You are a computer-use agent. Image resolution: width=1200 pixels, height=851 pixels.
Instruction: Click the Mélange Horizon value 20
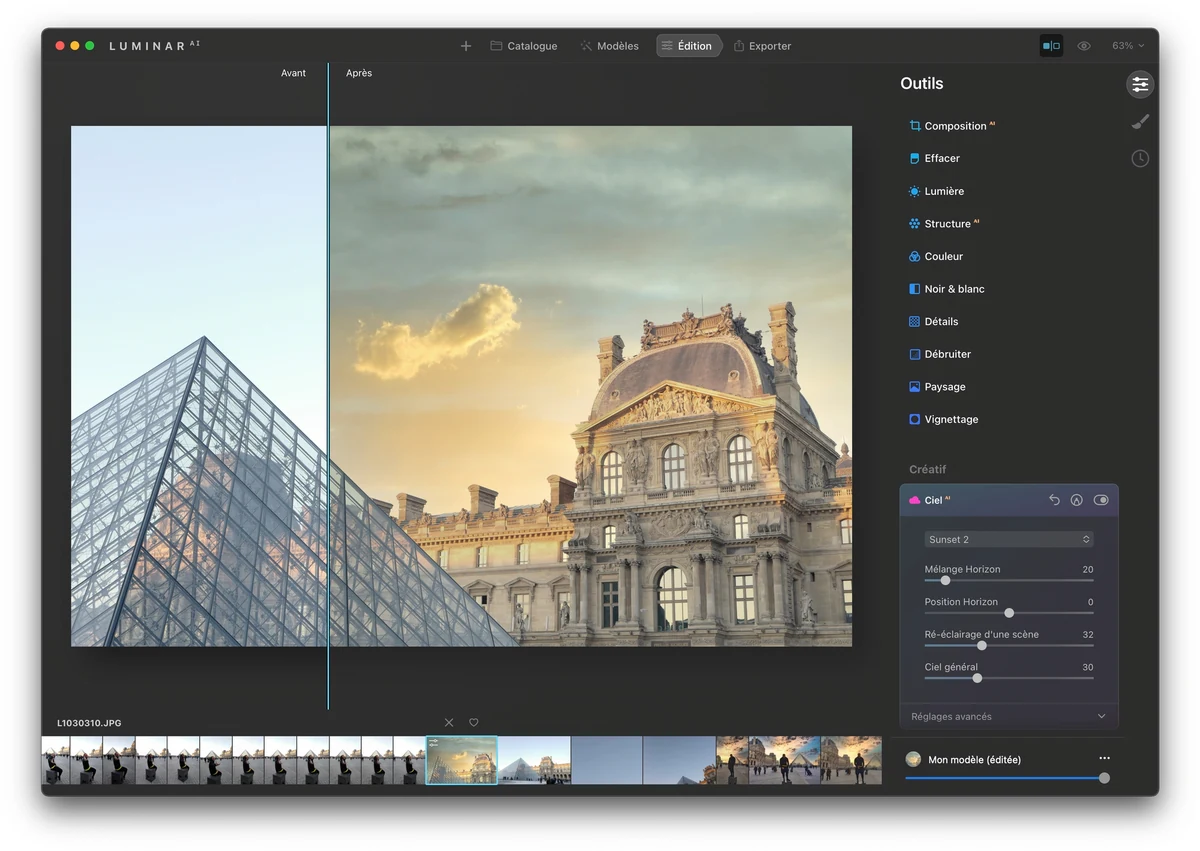(x=1088, y=569)
